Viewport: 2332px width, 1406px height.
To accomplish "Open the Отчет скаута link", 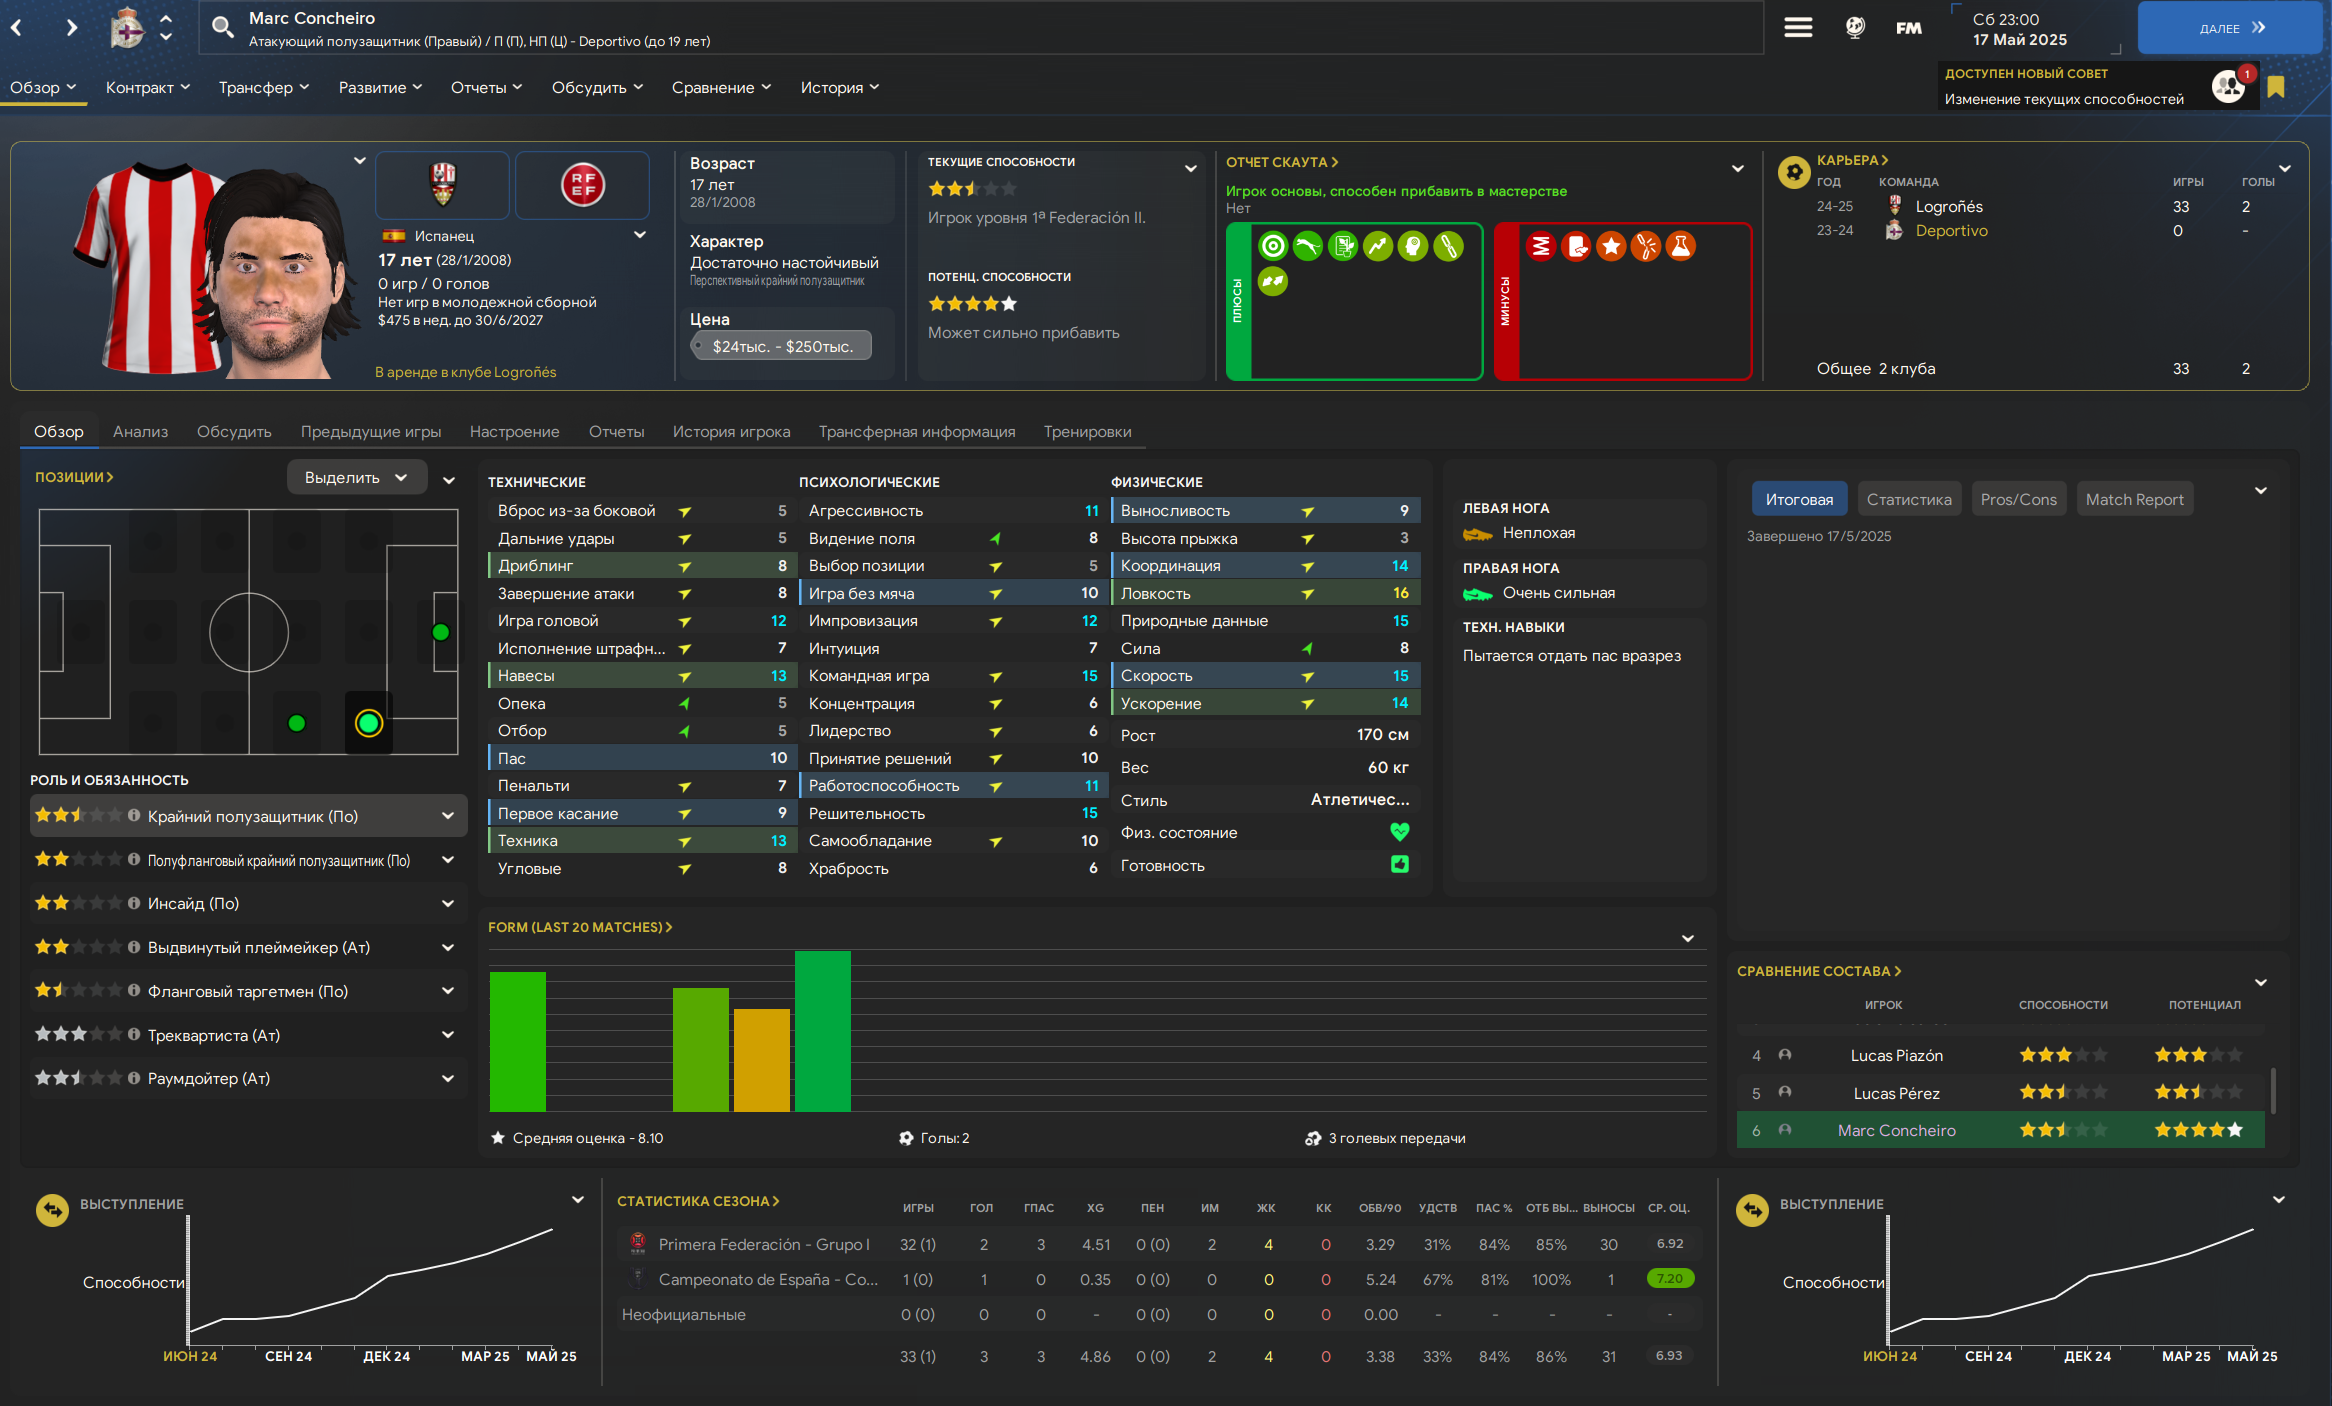I will pos(1281,162).
